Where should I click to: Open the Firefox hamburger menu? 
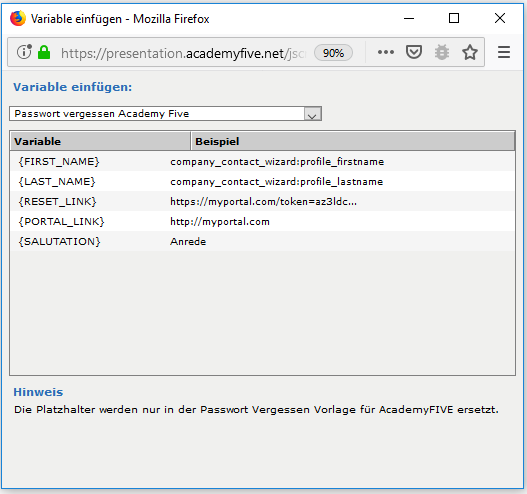503,52
